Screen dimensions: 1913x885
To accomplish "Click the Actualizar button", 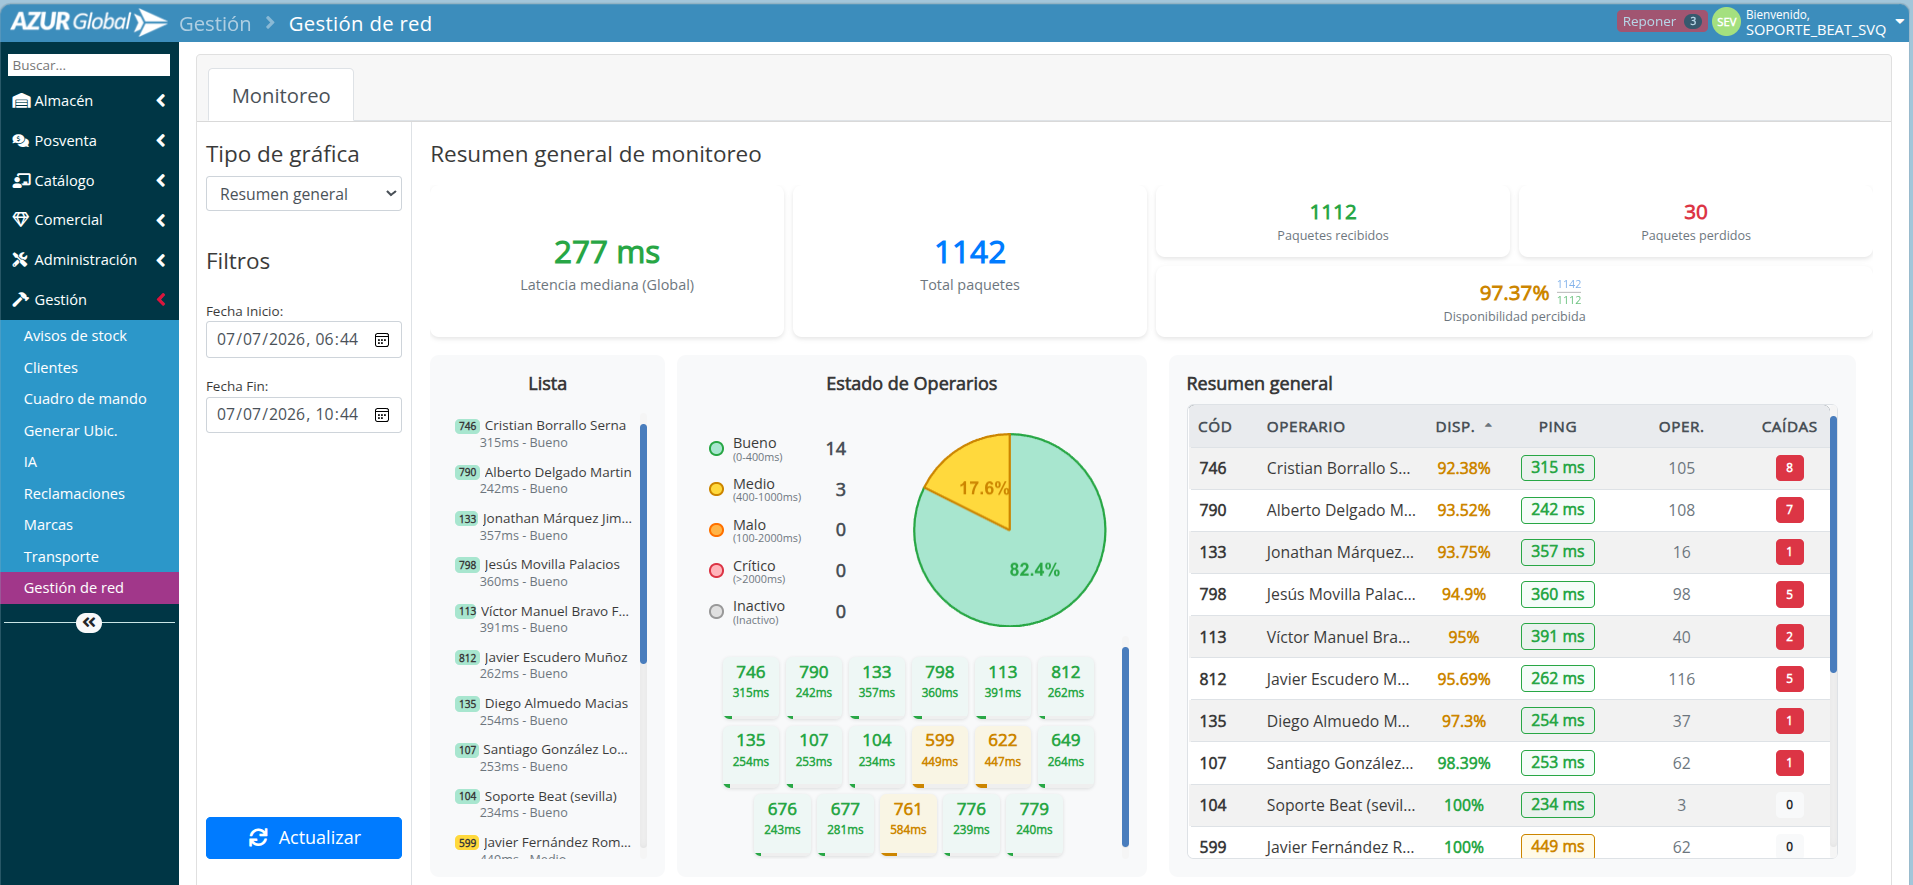I will (304, 838).
